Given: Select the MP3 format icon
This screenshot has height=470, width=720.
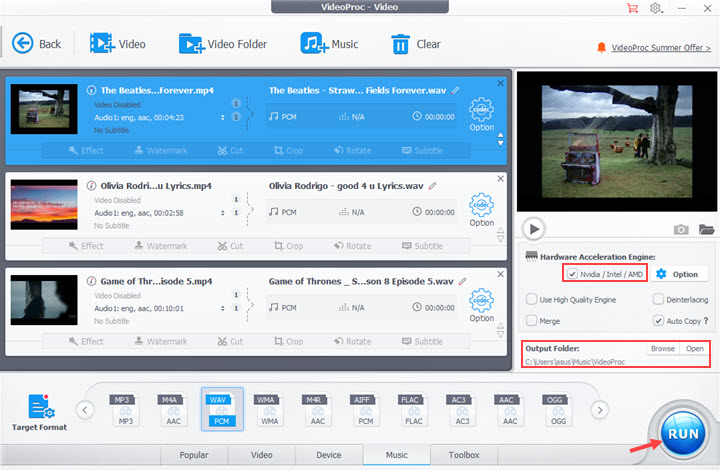Looking at the screenshot, I should (x=126, y=409).
